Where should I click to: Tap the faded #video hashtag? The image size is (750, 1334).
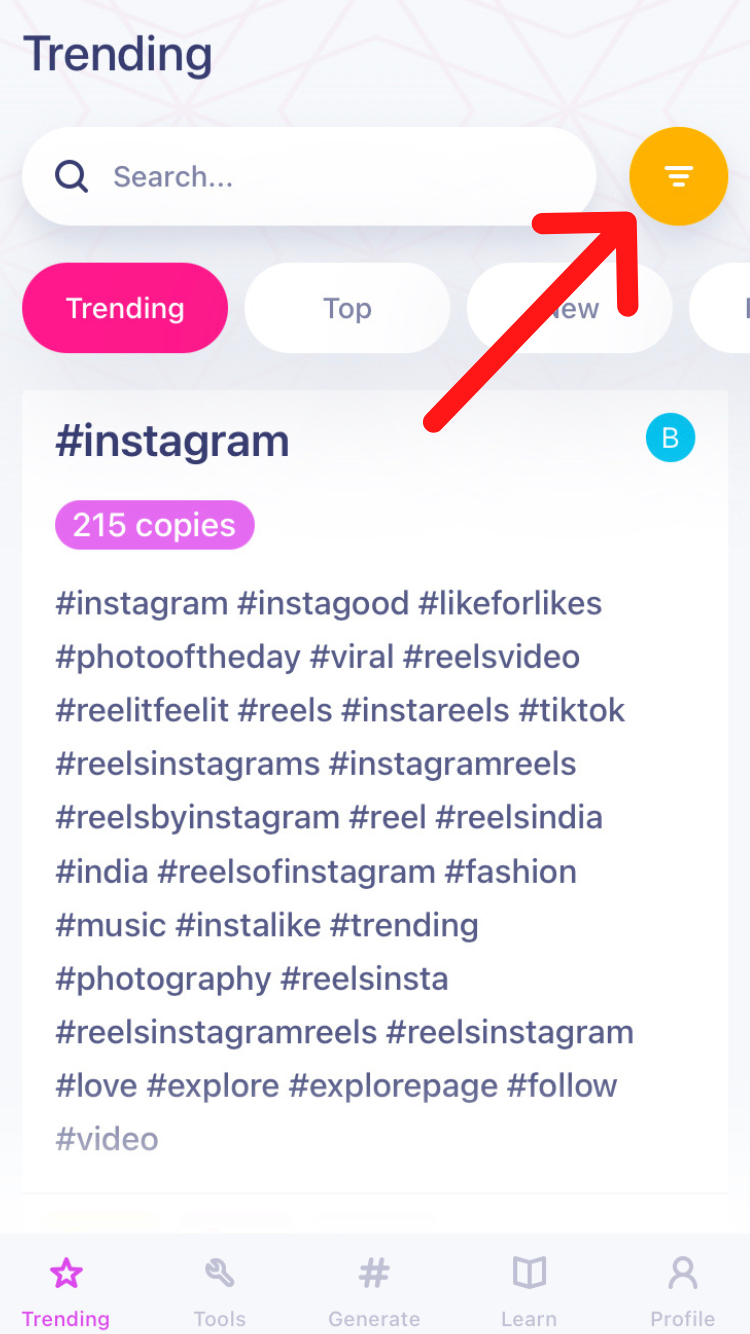click(x=107, y=1139)
